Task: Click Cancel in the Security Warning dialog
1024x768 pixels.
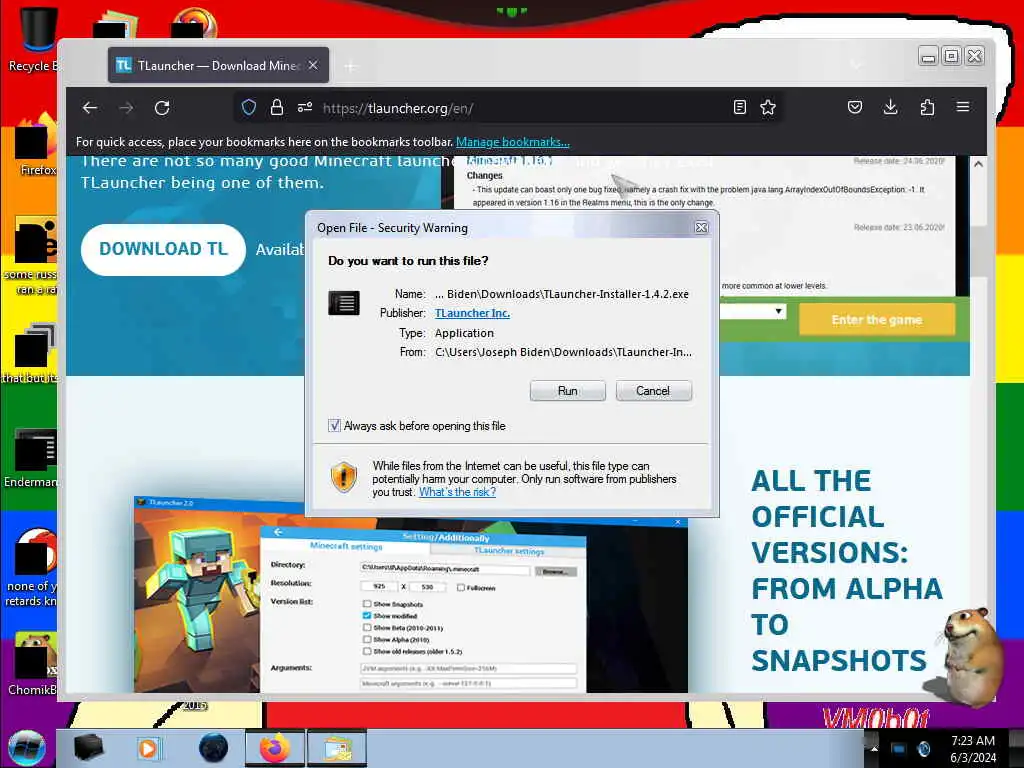Action: pyautogui.click(x=653, y=391)
